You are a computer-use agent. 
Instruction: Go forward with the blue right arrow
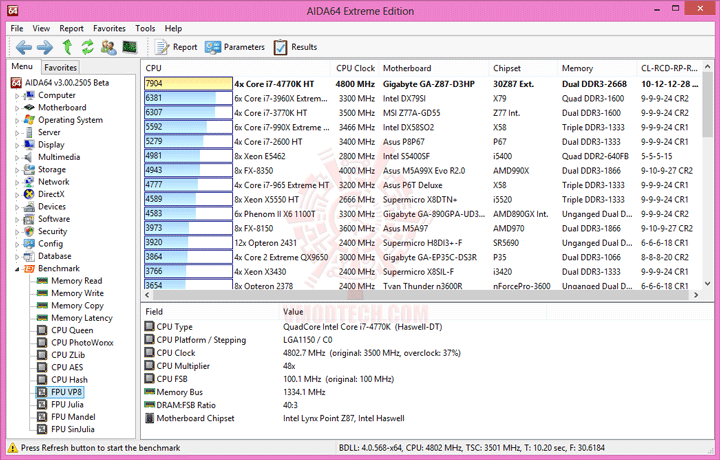tap(45, 47)
